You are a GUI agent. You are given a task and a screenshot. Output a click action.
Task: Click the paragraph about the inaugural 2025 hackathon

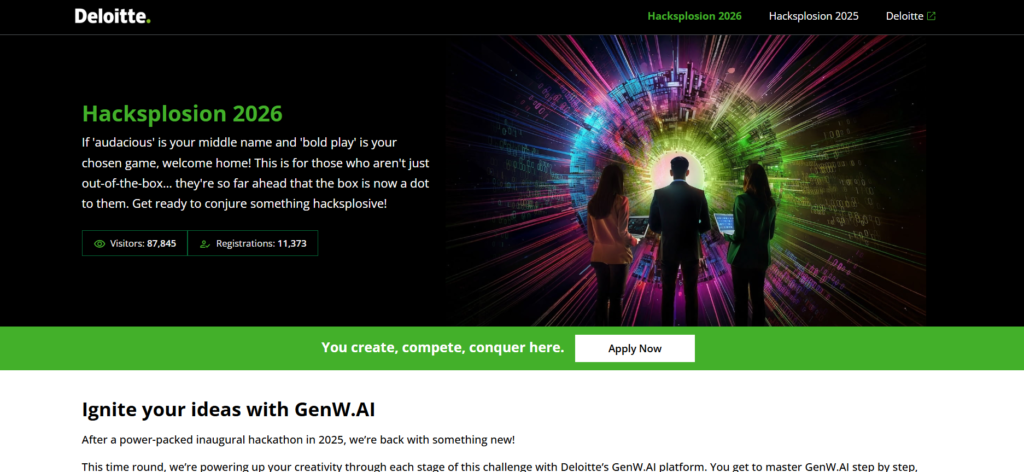[x=298, y=440]
